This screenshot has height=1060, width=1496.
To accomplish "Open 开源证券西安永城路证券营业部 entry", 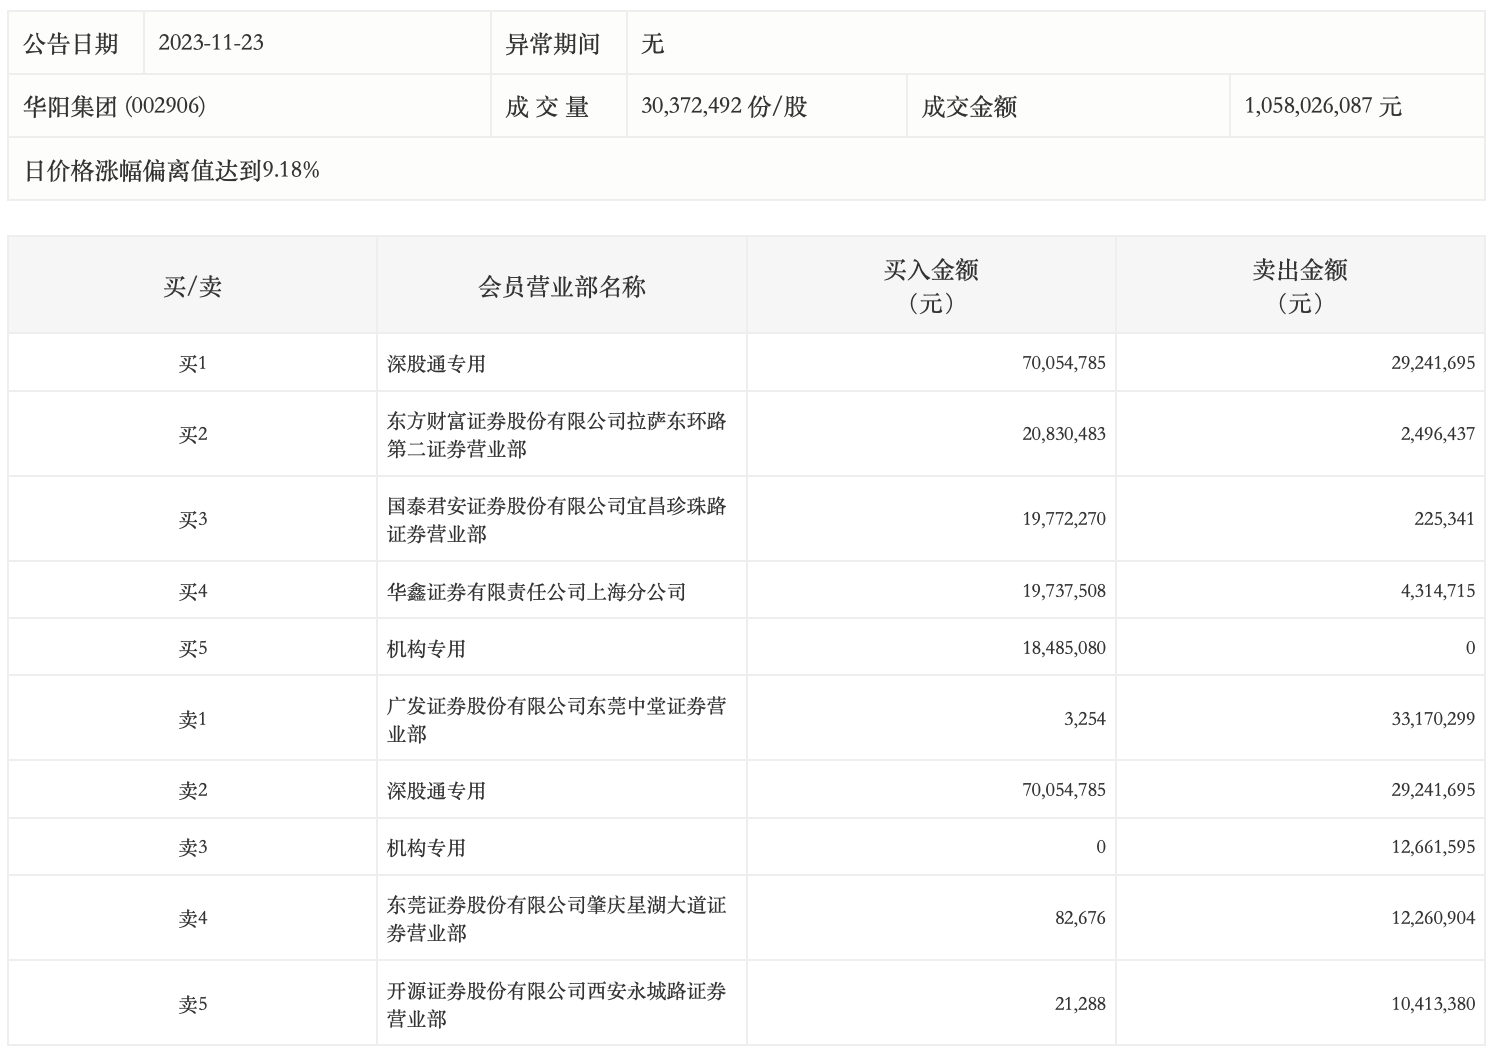I will (x=556, y=1005).
